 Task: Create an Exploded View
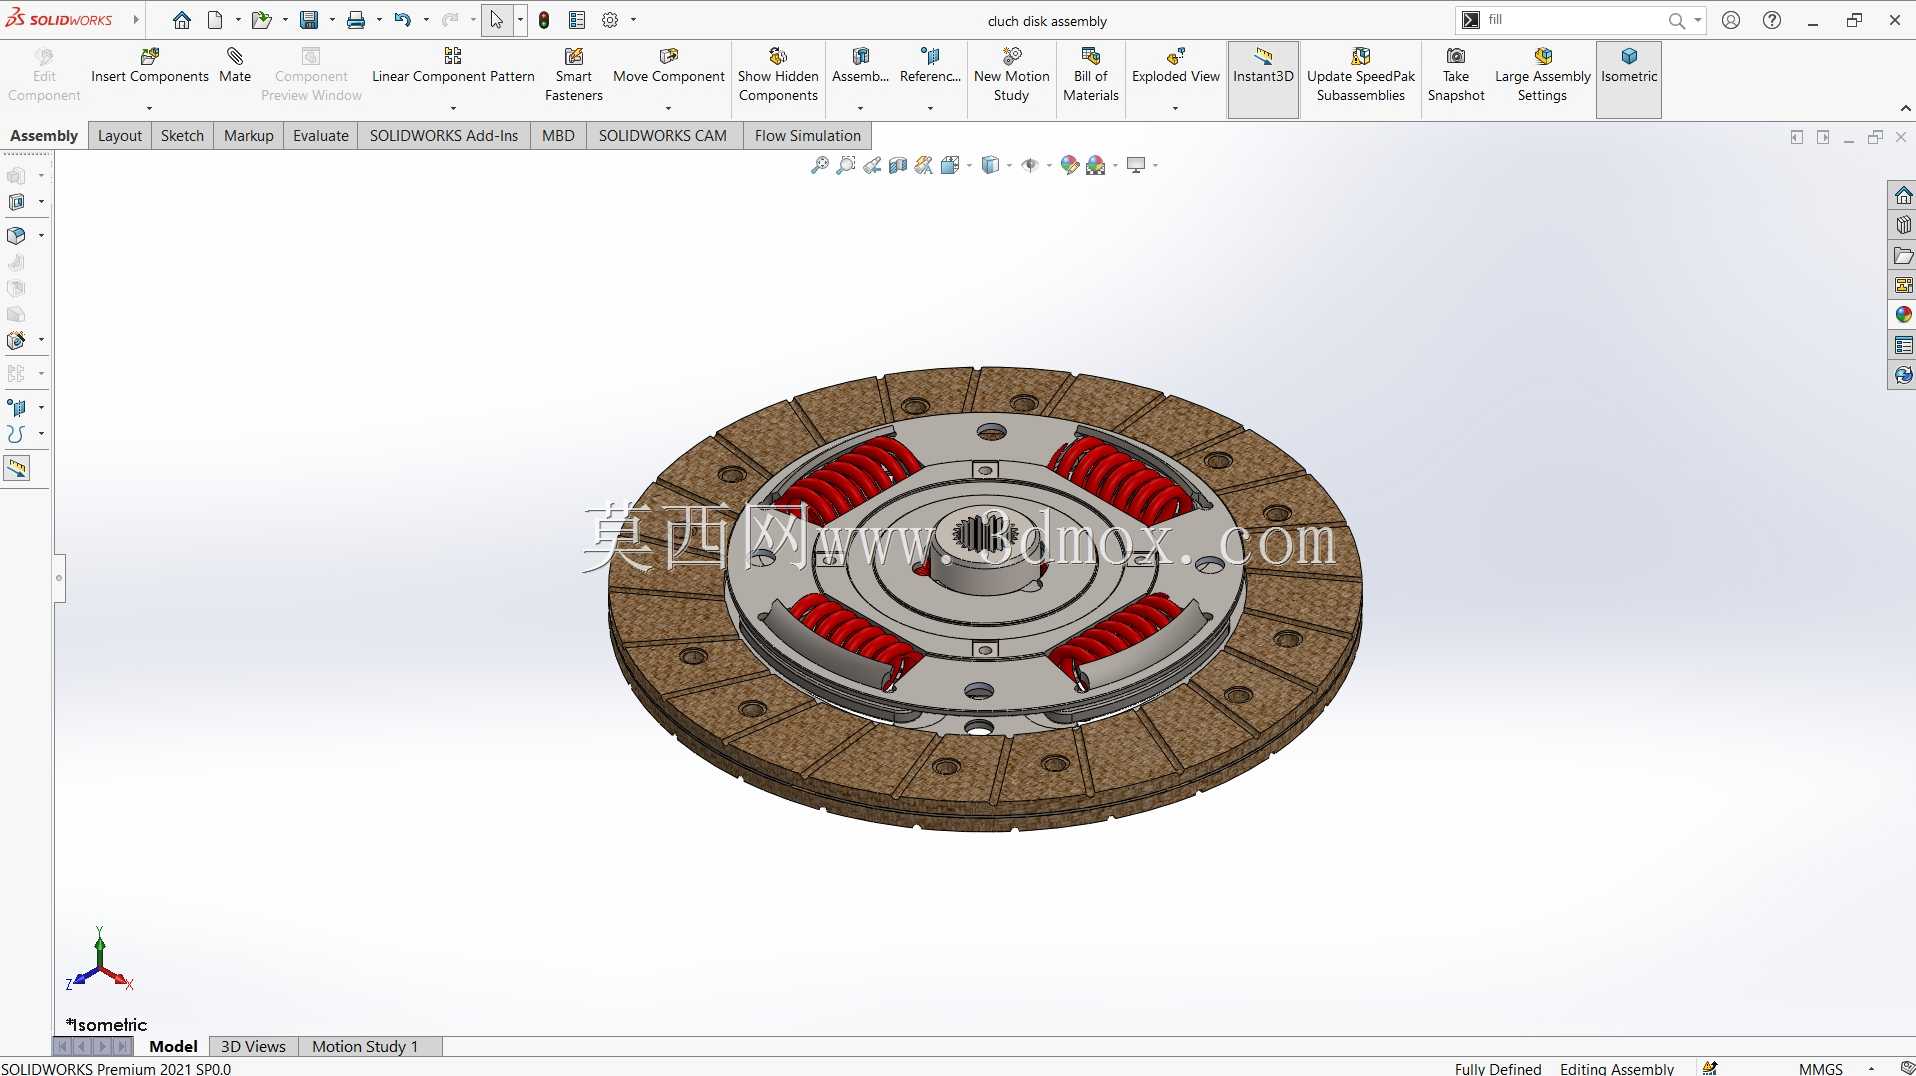[x=1175, y=66]
